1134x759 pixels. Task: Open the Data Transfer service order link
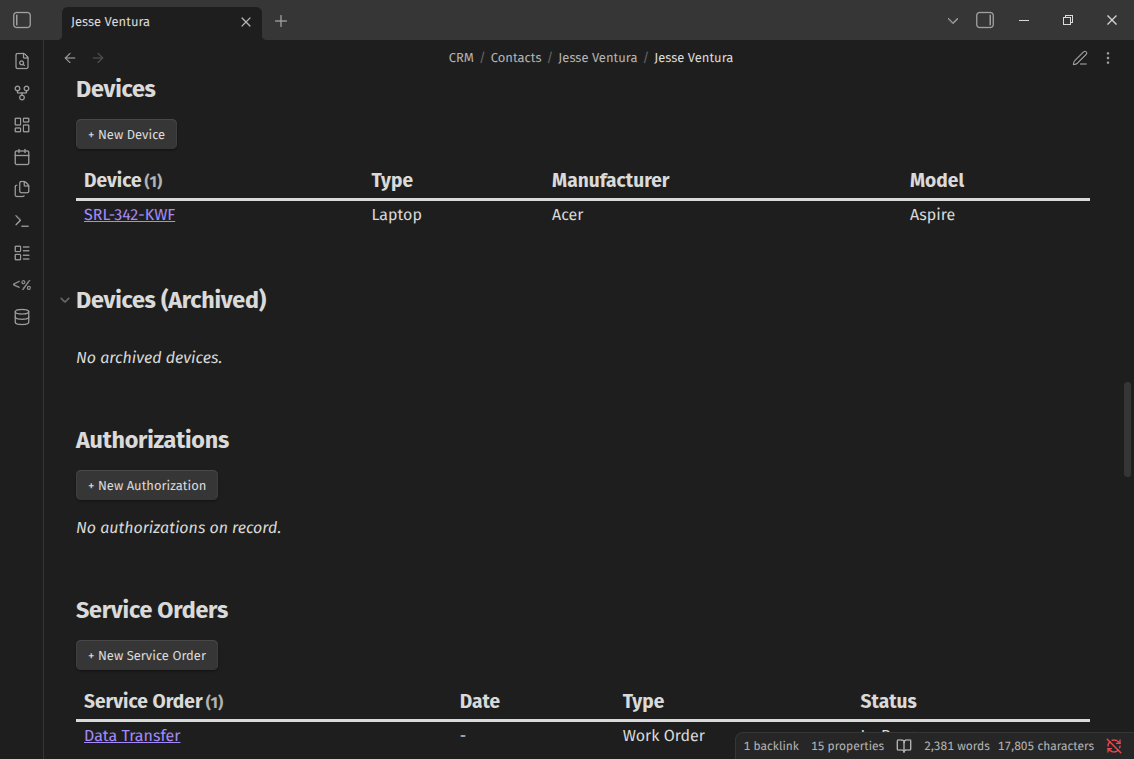click(132, 736)
